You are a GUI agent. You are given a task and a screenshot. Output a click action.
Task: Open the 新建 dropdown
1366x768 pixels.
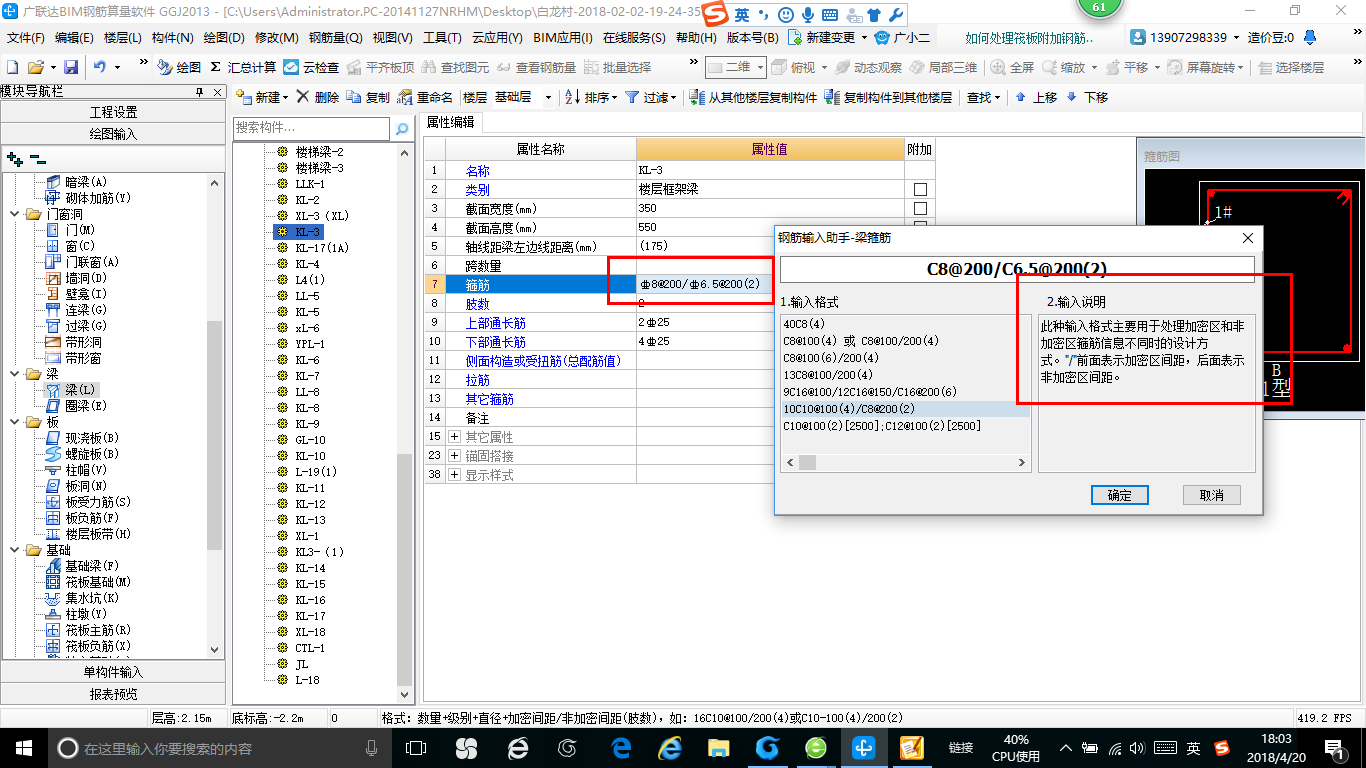[x=264, y=97]
